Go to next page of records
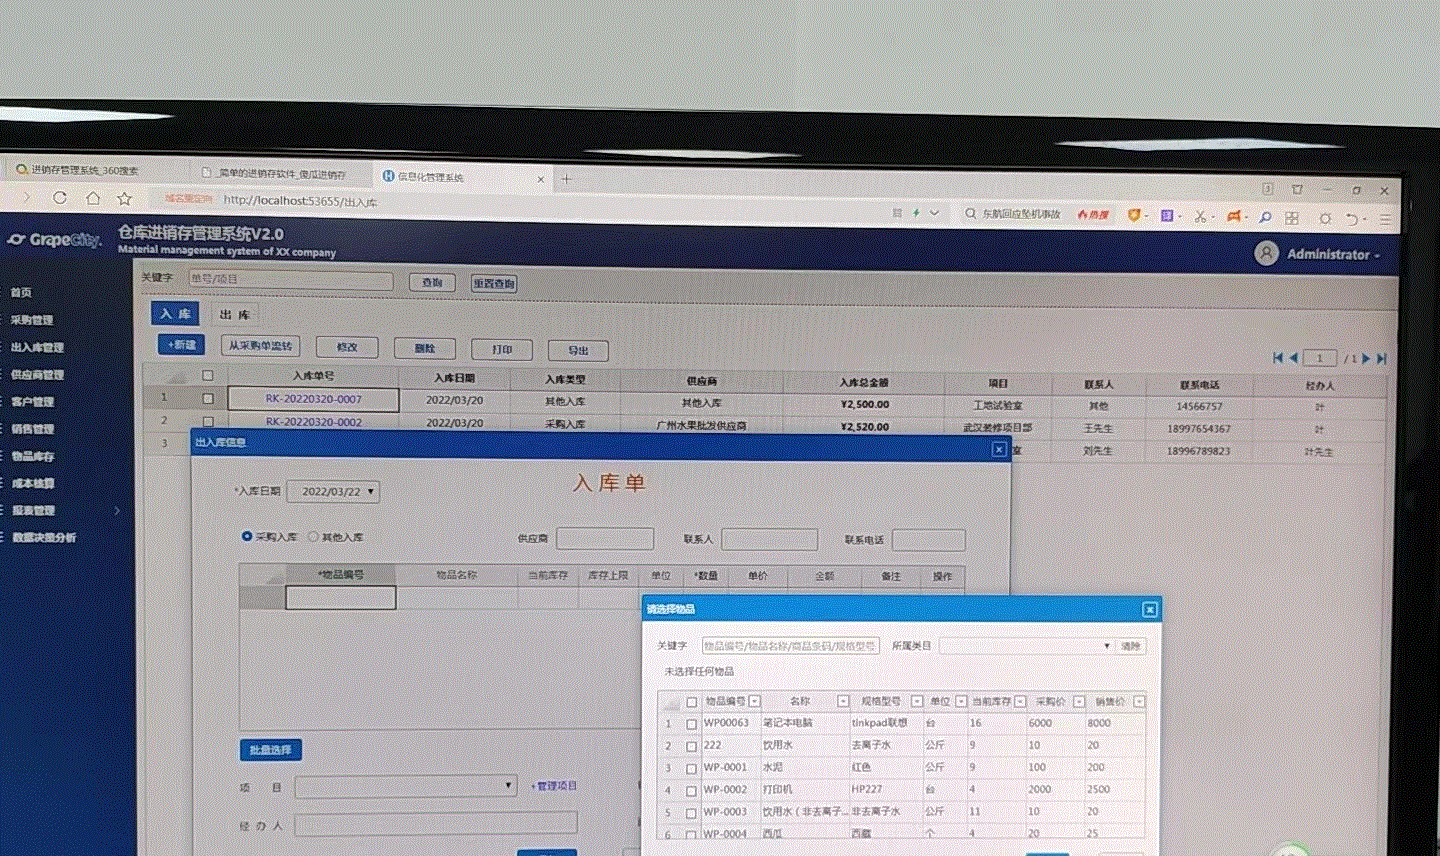The height and width of the screenshot is (856, 1440). (x=1366, y=358)
